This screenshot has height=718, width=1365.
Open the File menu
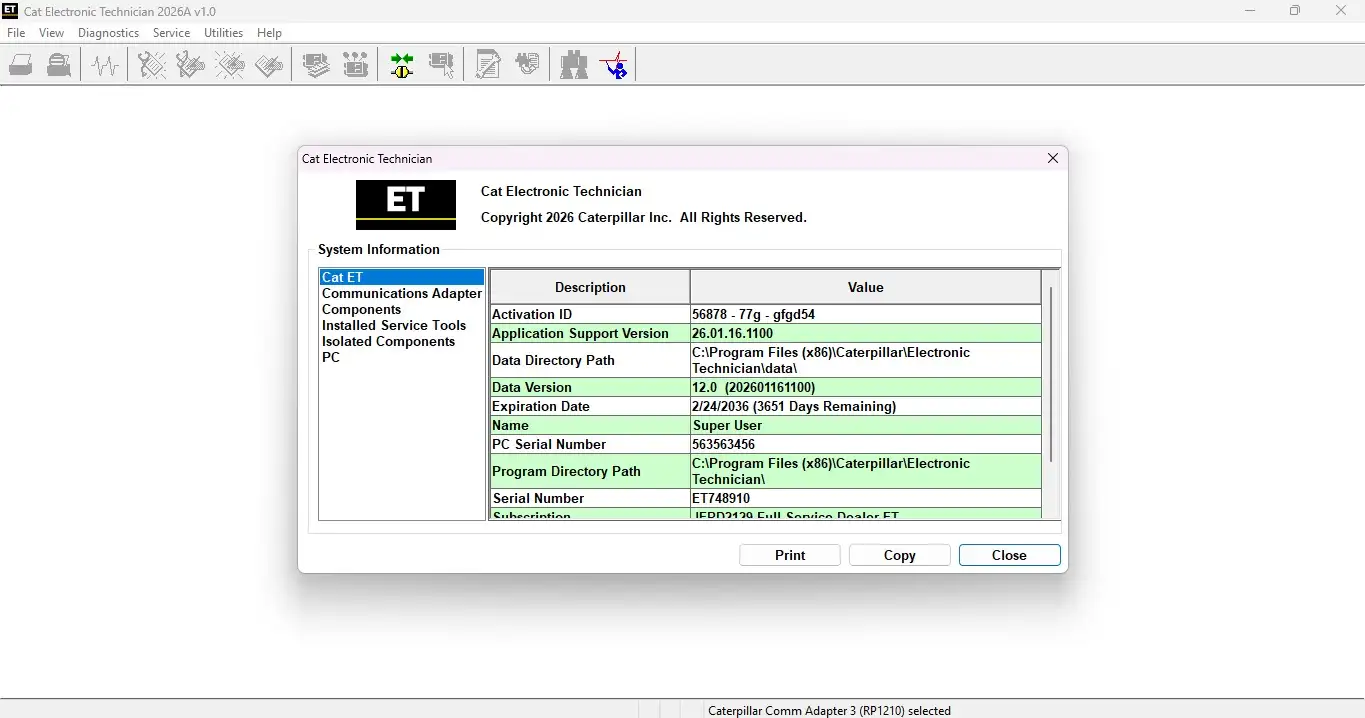point(16,33)
